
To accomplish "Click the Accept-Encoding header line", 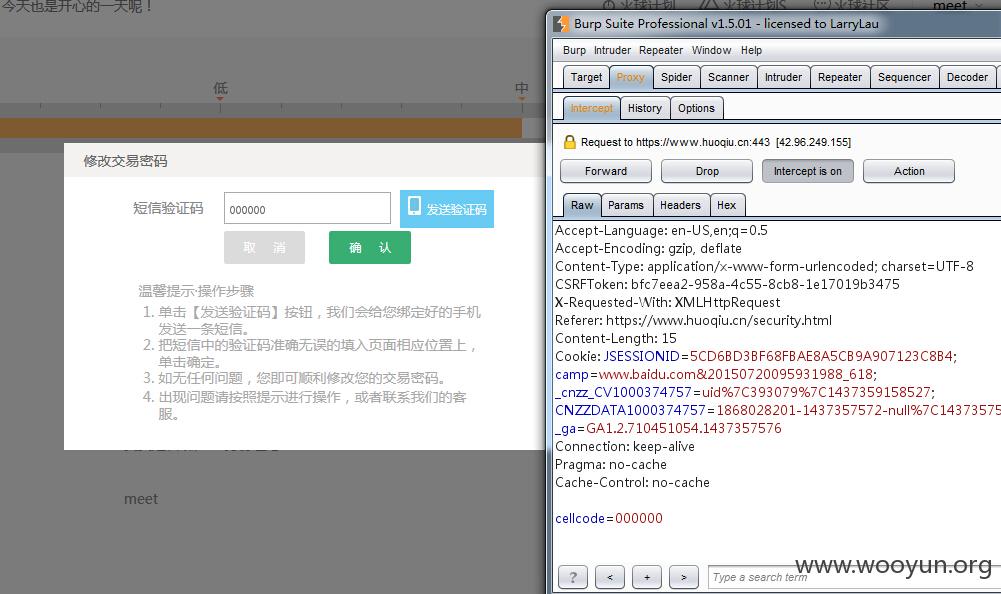I will (648, 248).
